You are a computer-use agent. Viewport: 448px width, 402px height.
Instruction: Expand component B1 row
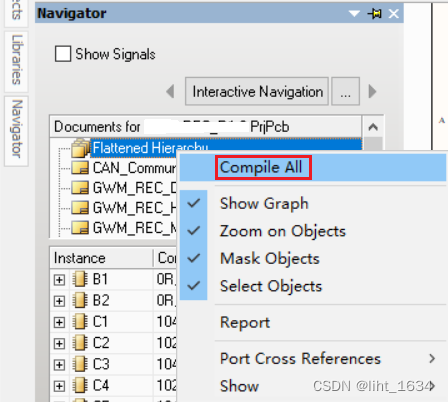click(59, 280)
